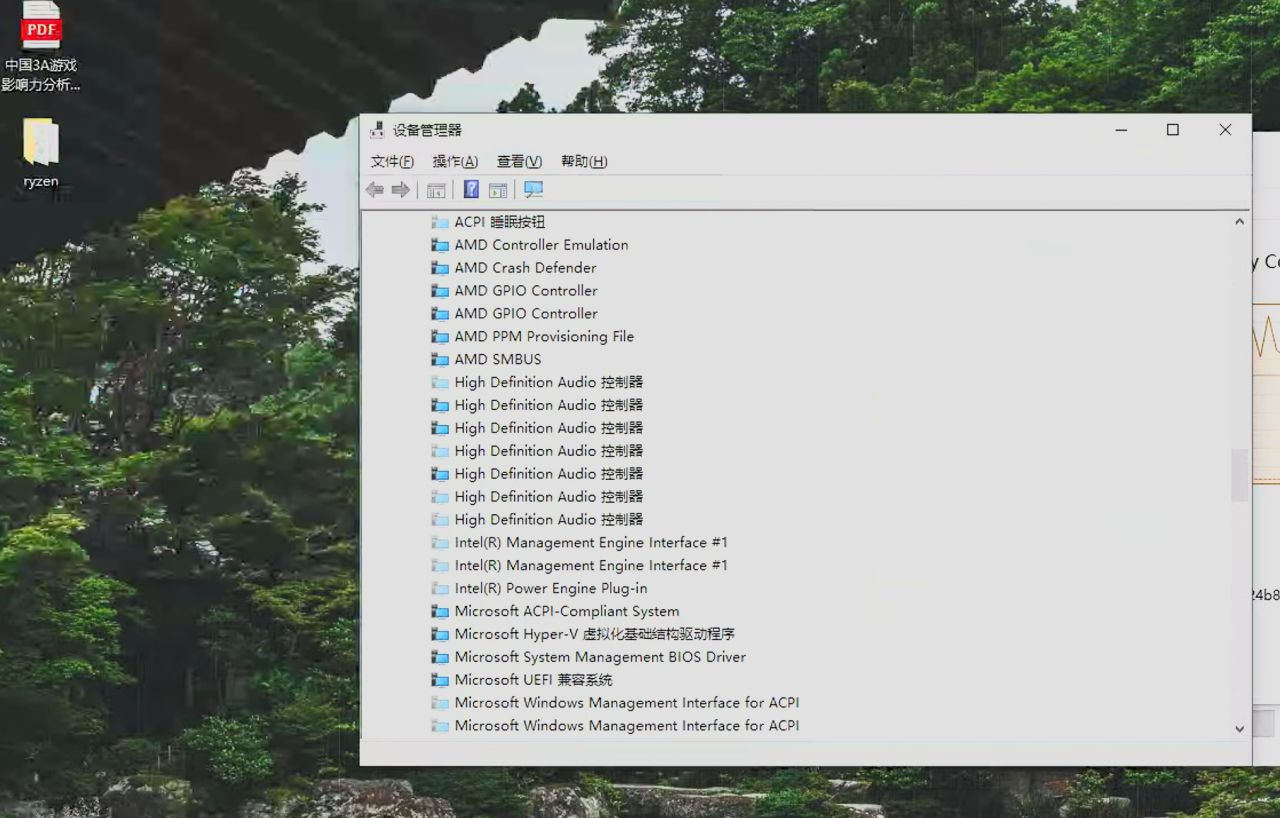This screenshot has height=818, width=1280.
Task: Click the icon beside AMD Crash Defender
Action: coord(440,268)
